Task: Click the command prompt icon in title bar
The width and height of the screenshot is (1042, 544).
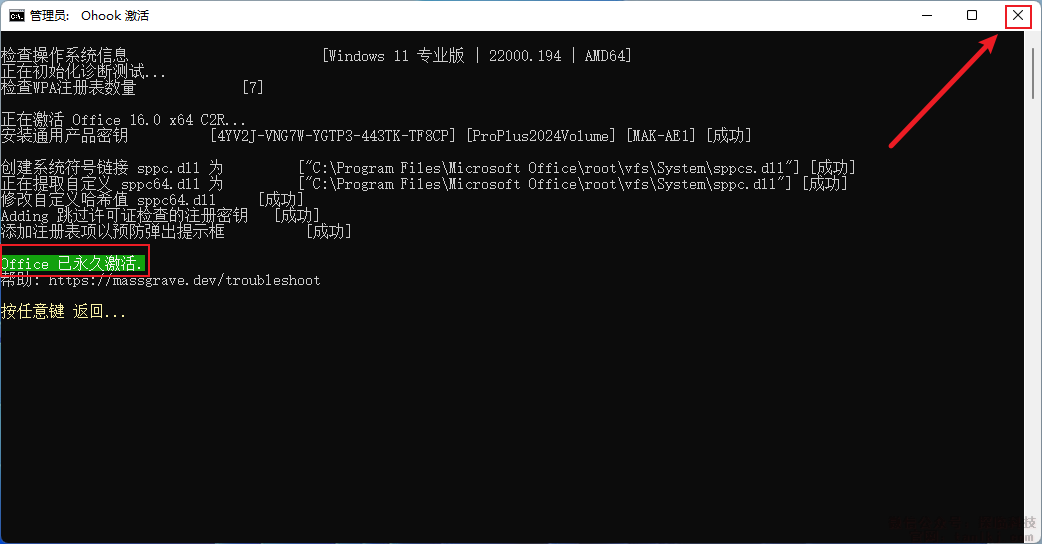Action: [x=18, y=16]
